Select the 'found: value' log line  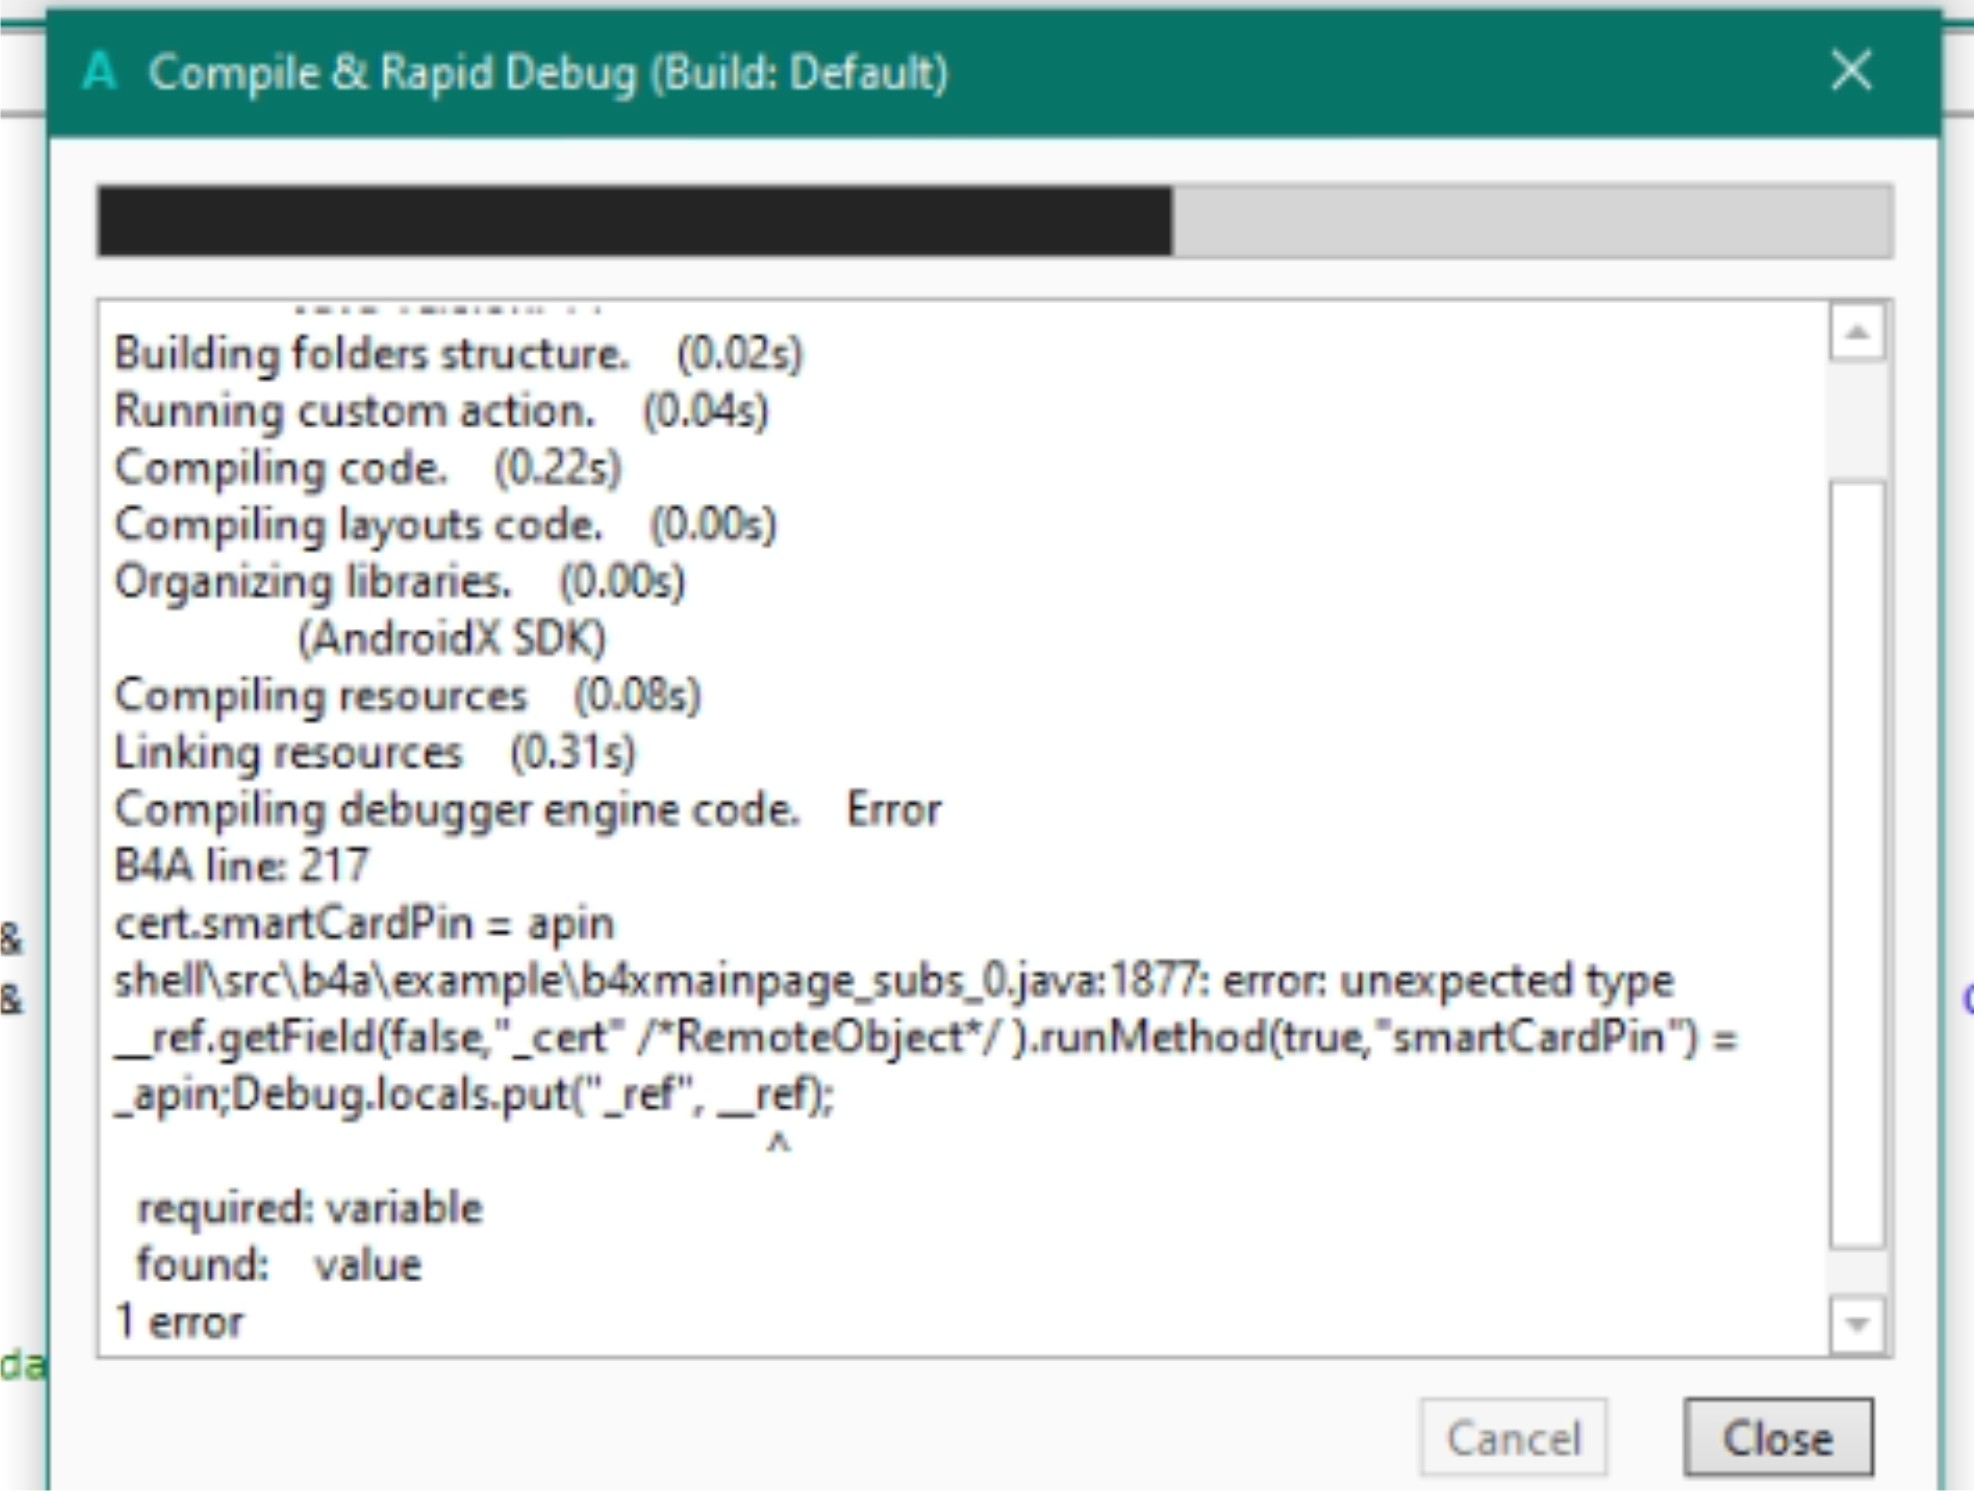click(278, 1265)
